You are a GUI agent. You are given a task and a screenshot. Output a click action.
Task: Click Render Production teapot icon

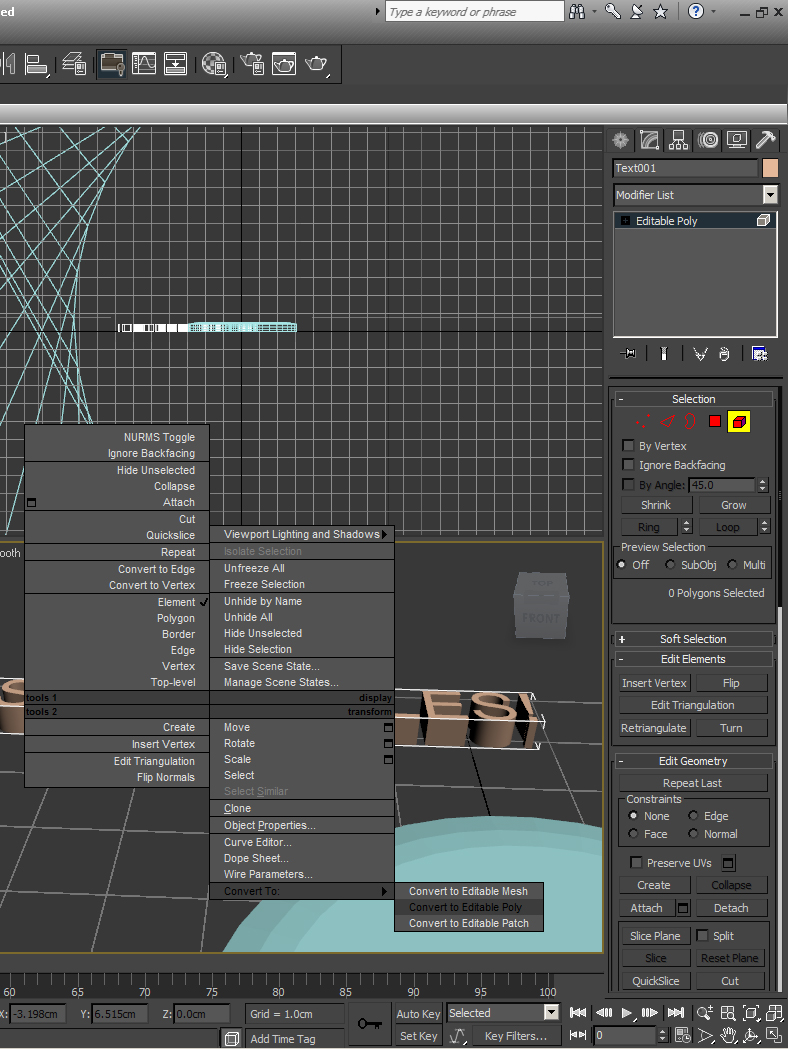(317, 64)
